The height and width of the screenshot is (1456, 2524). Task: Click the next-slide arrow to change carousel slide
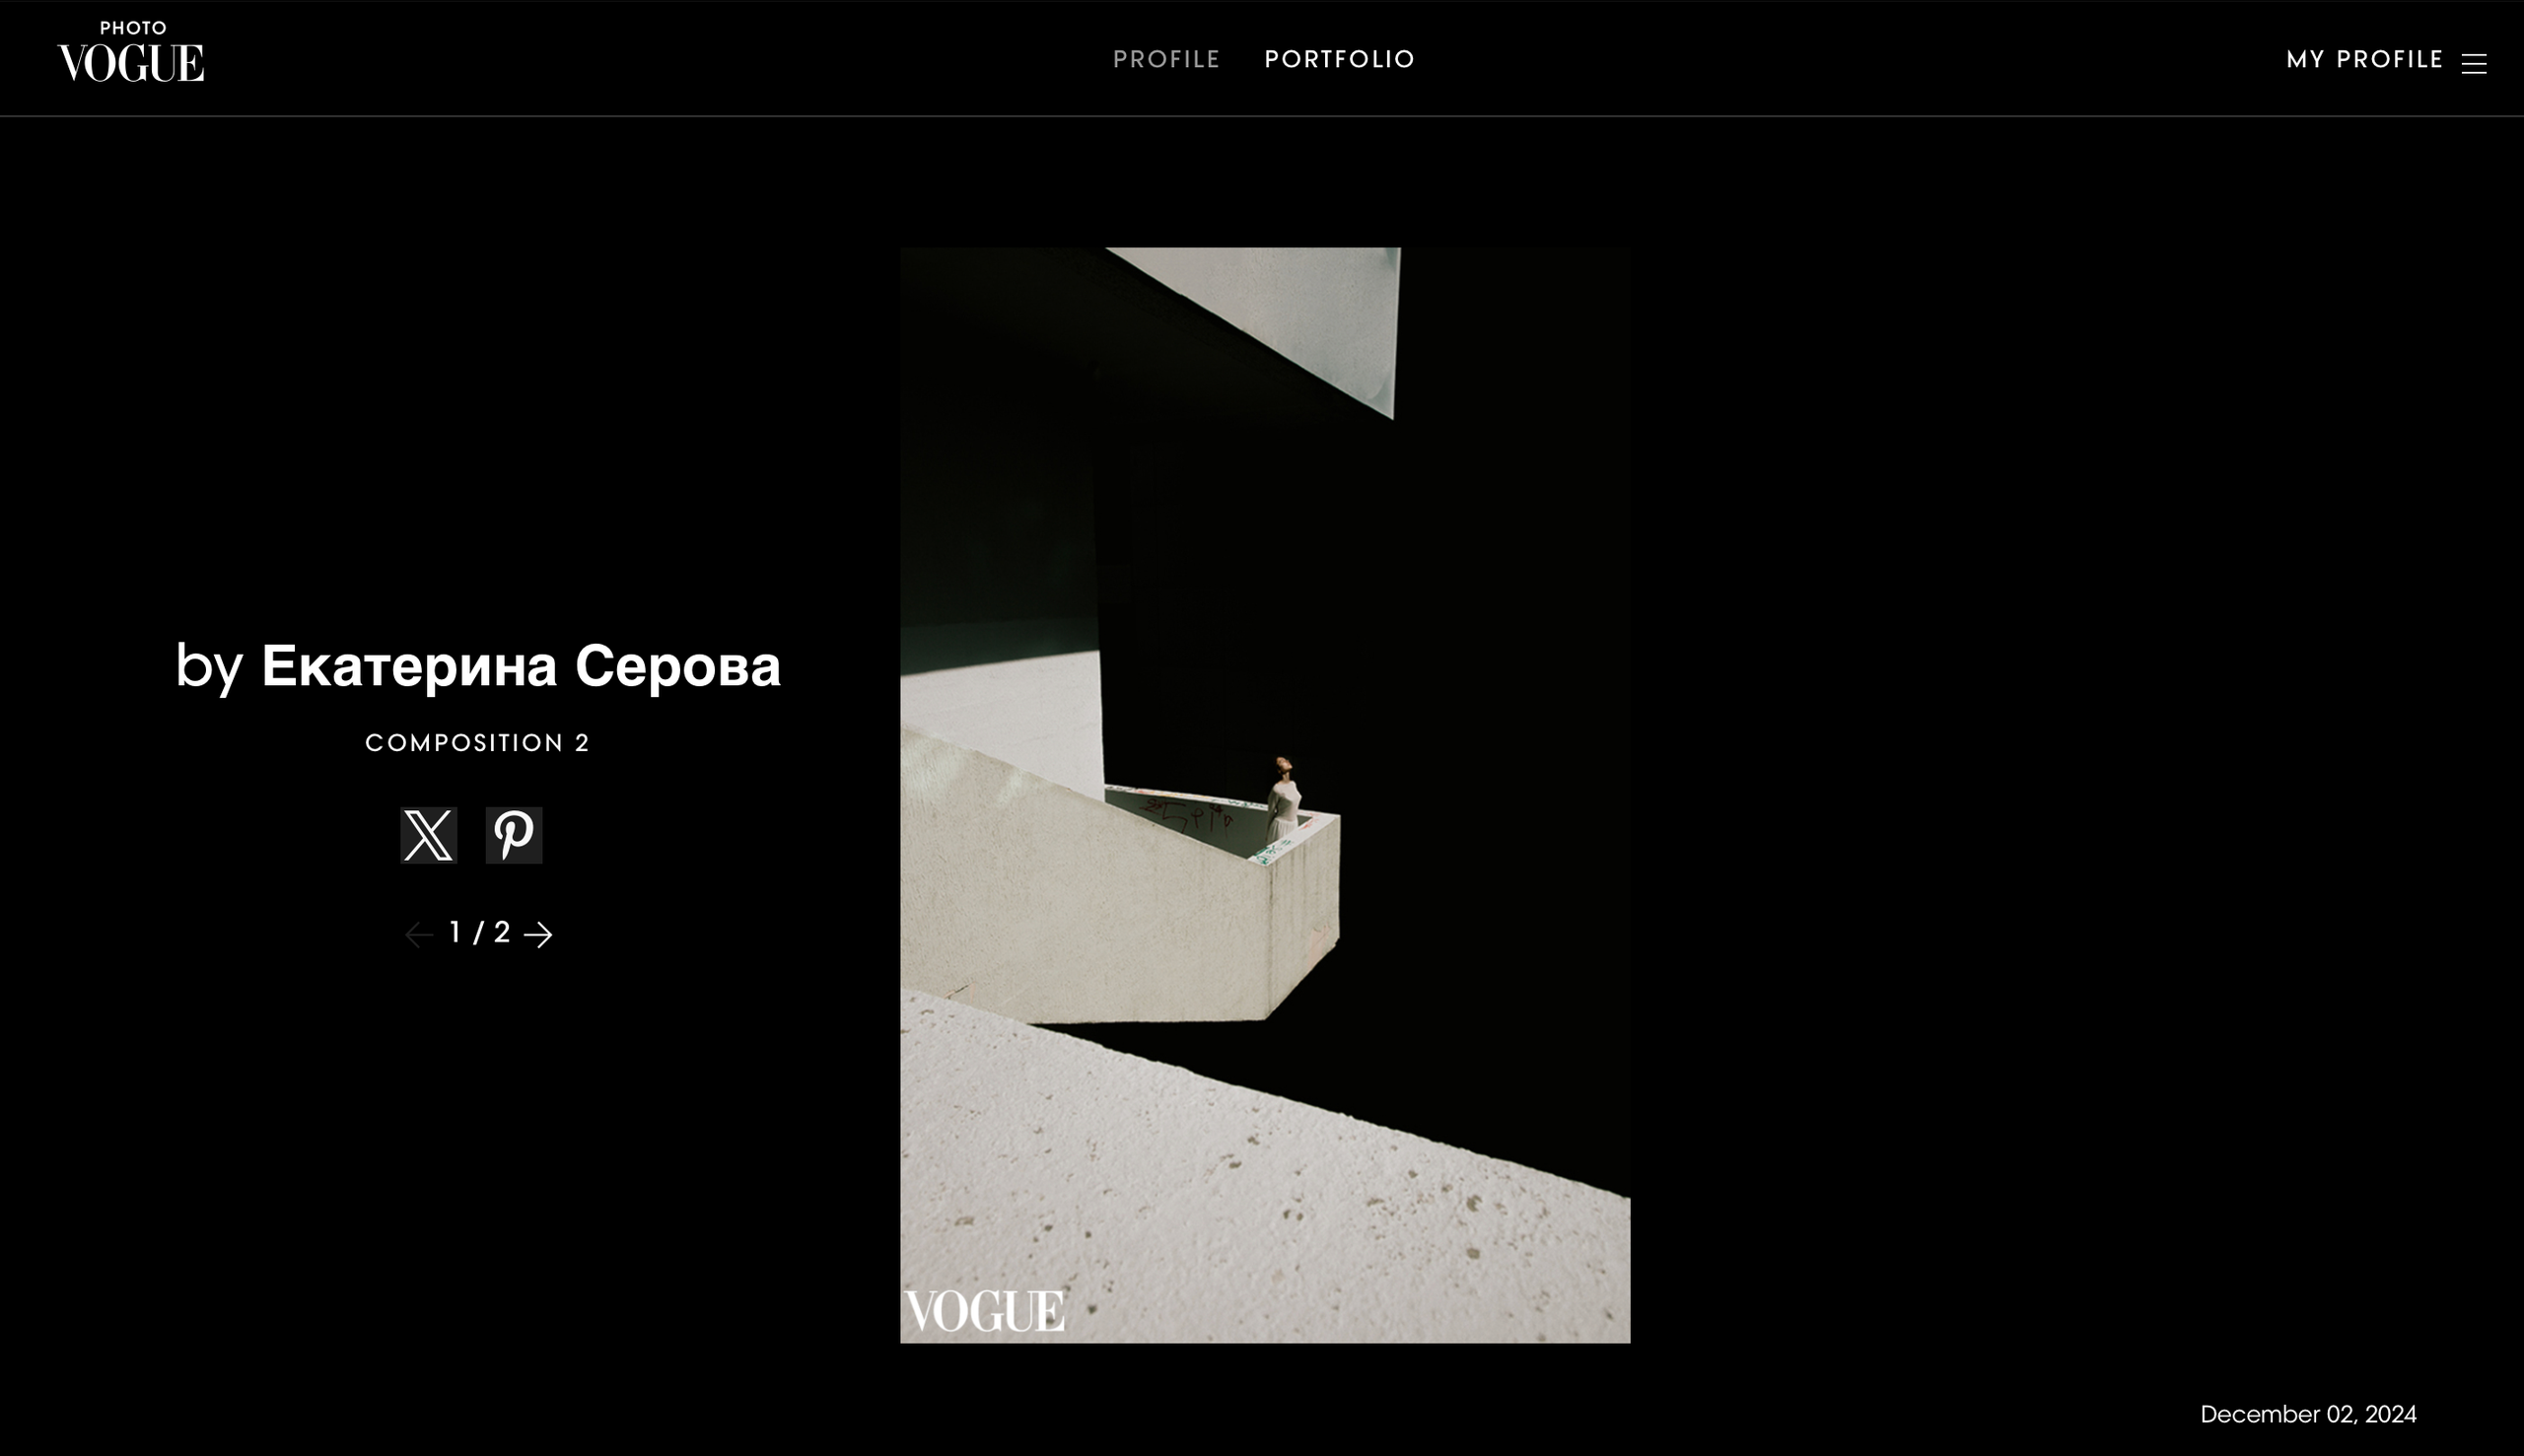pos(540,934)
